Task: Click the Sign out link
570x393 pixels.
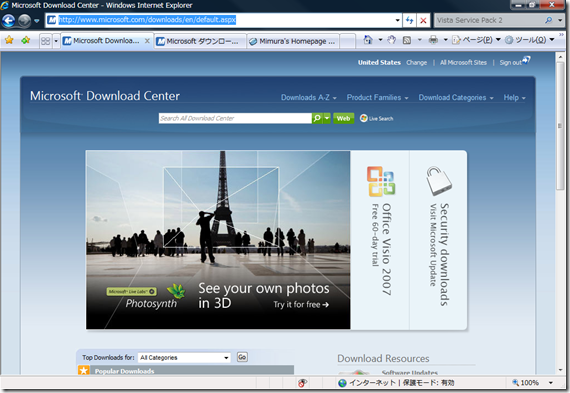Action: (510, 63)
